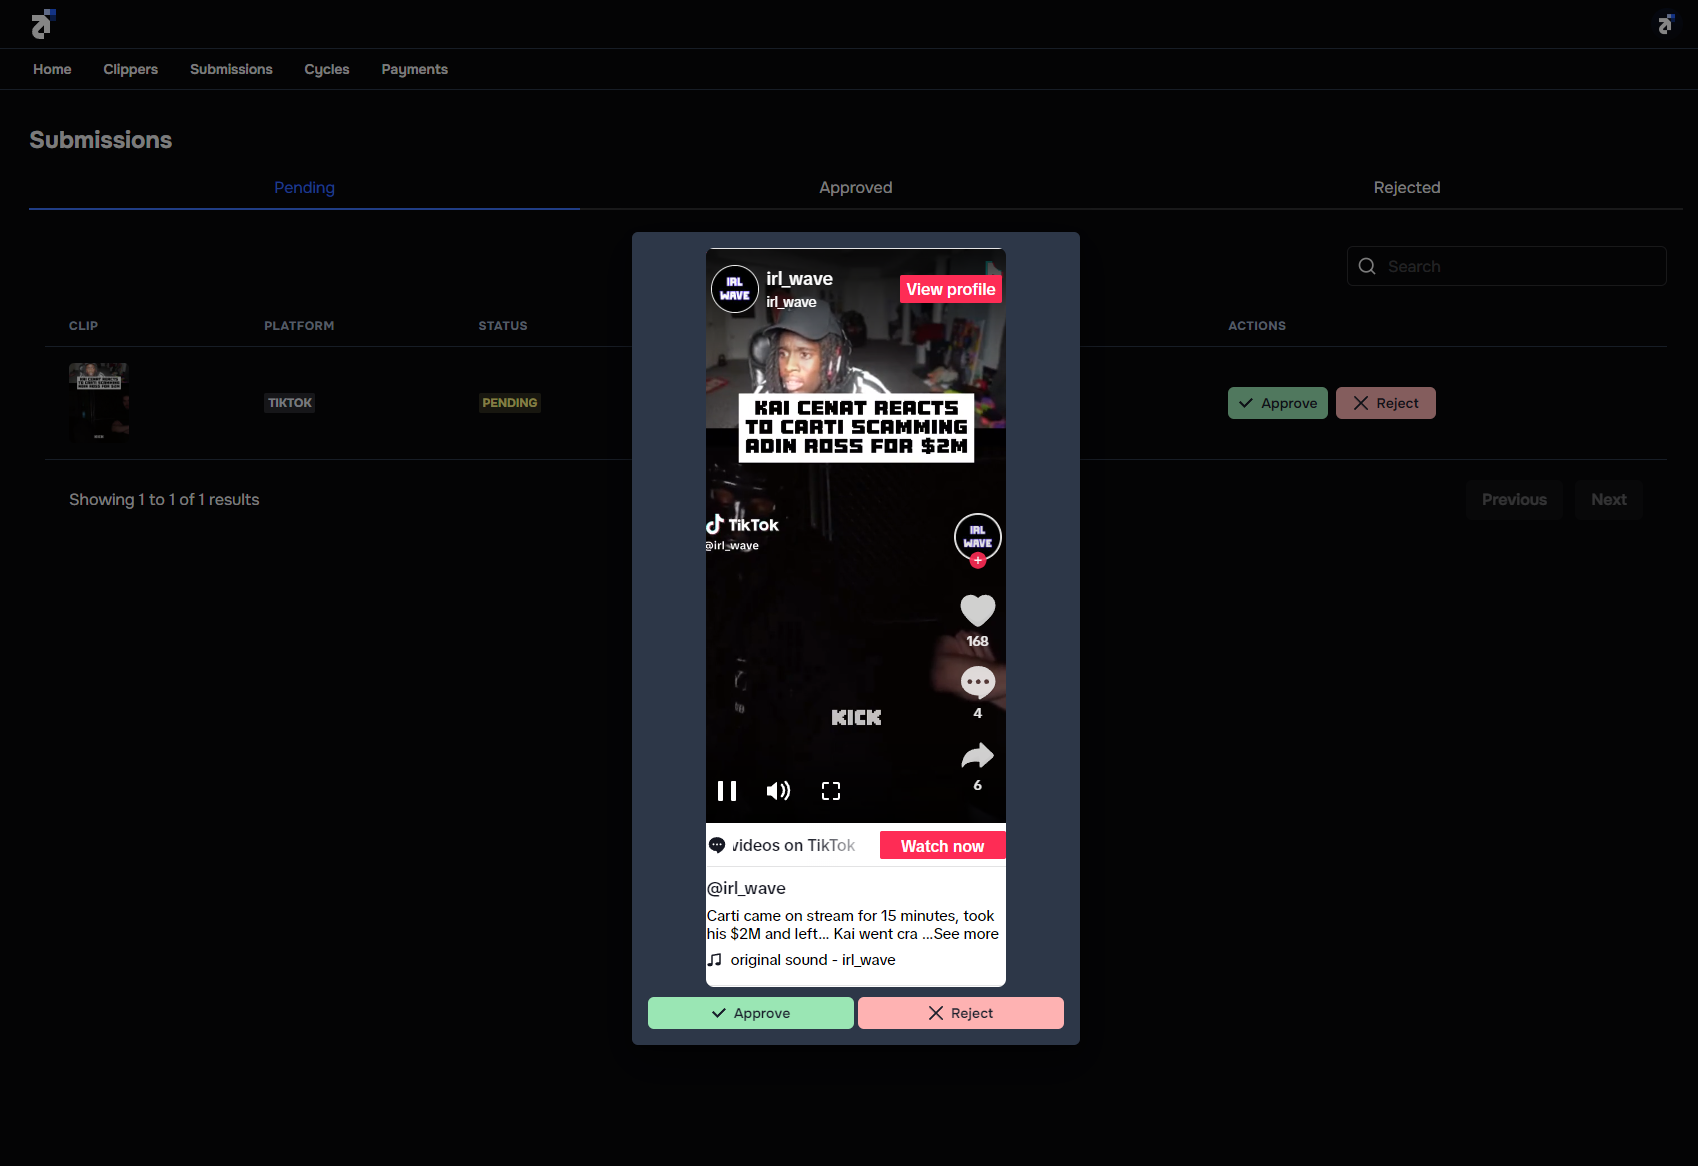Enter fullscreen using the expand icon
The width and height of the screenshot is (1698, 1166).
click(x=831, y=791)
